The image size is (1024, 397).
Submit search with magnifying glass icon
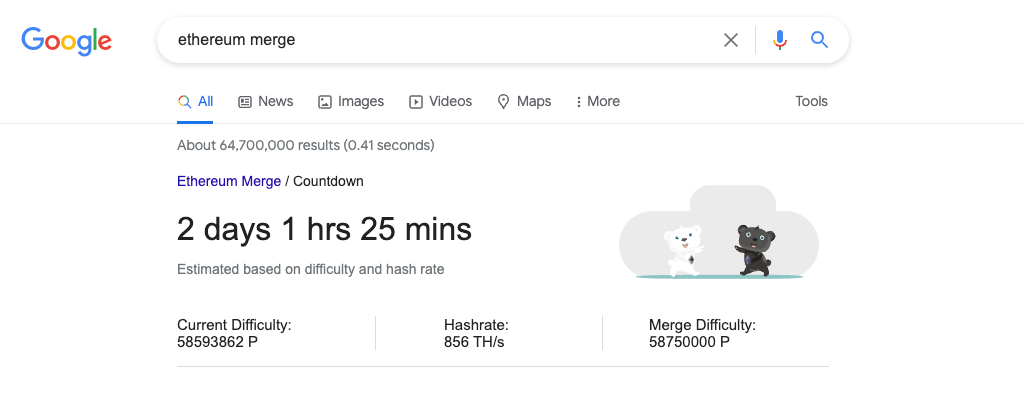[x=820, y=40]
